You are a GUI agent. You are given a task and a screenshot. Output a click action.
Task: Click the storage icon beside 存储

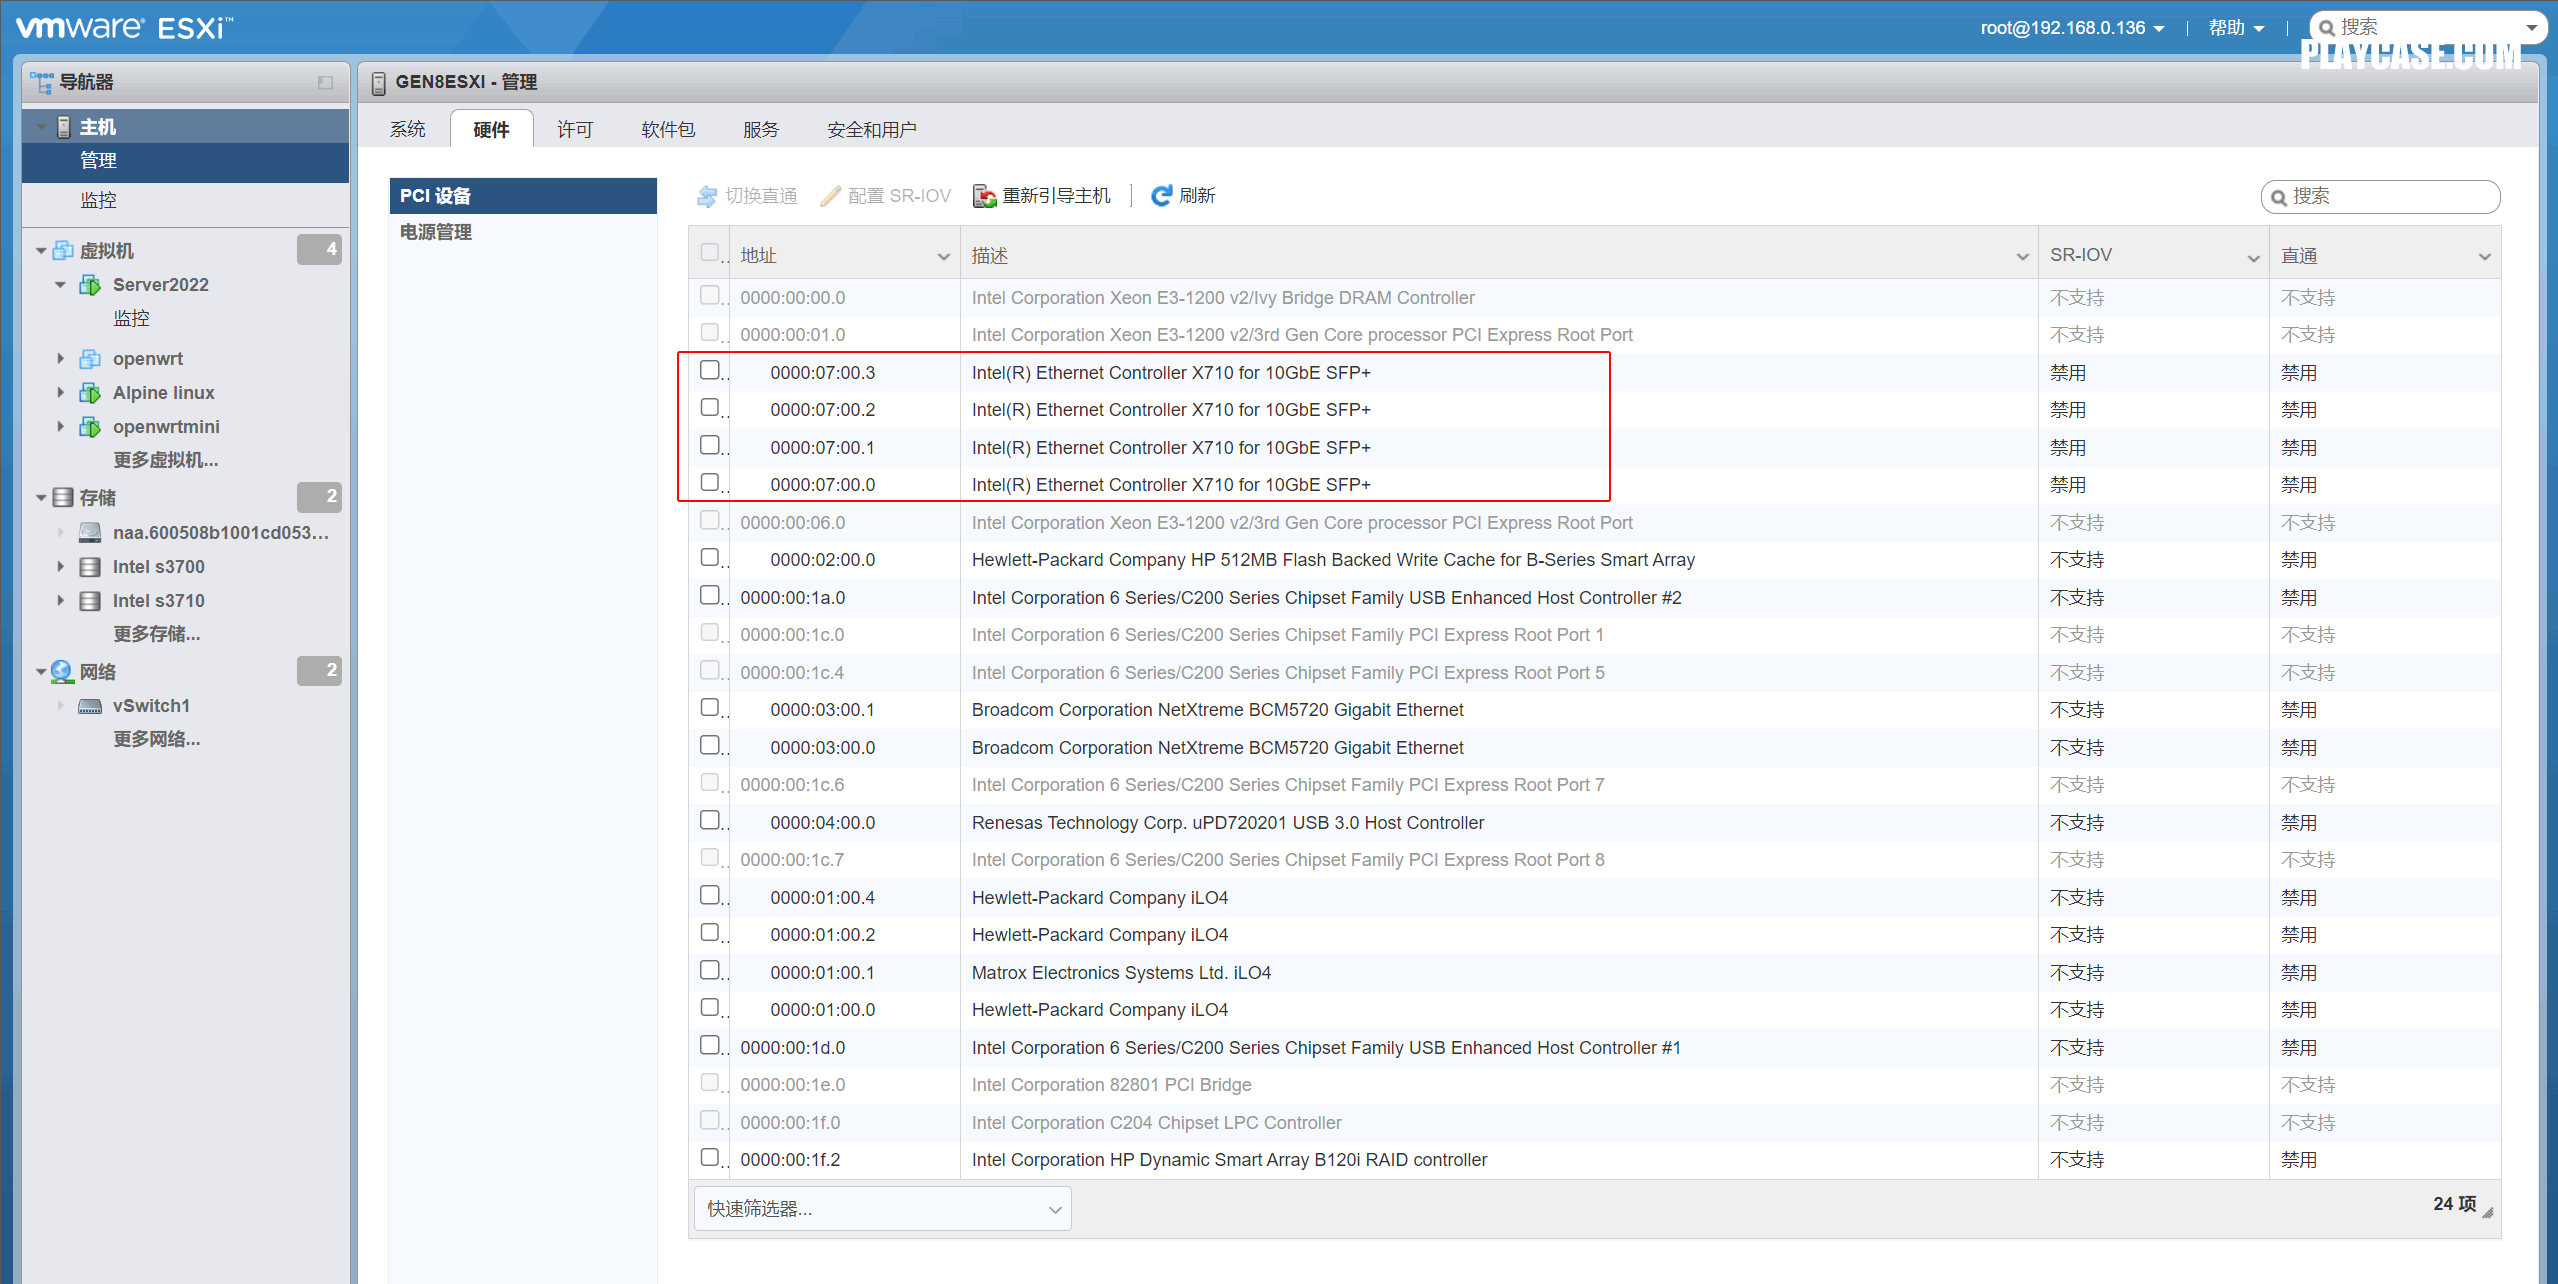coord(63,497)
